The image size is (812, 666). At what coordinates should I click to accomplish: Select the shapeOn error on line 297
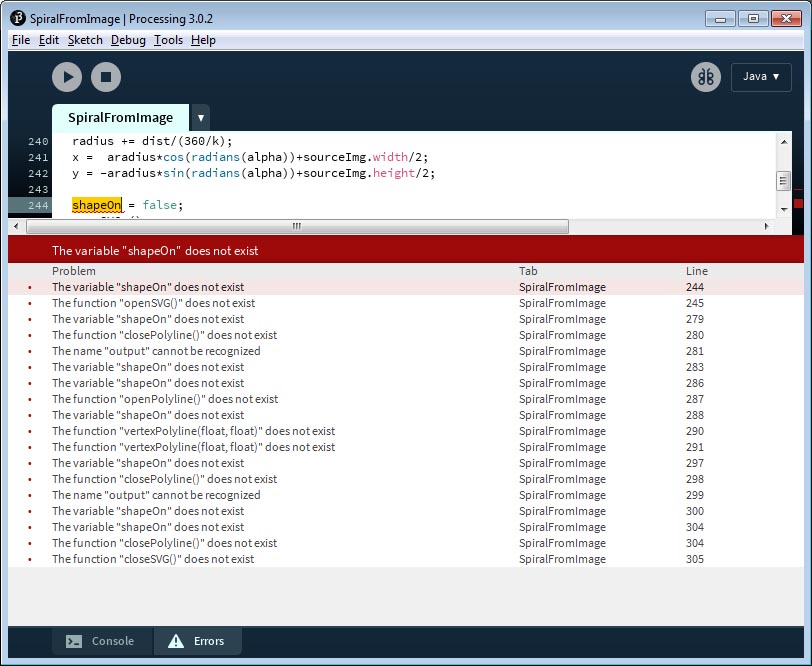click(406, 464)
